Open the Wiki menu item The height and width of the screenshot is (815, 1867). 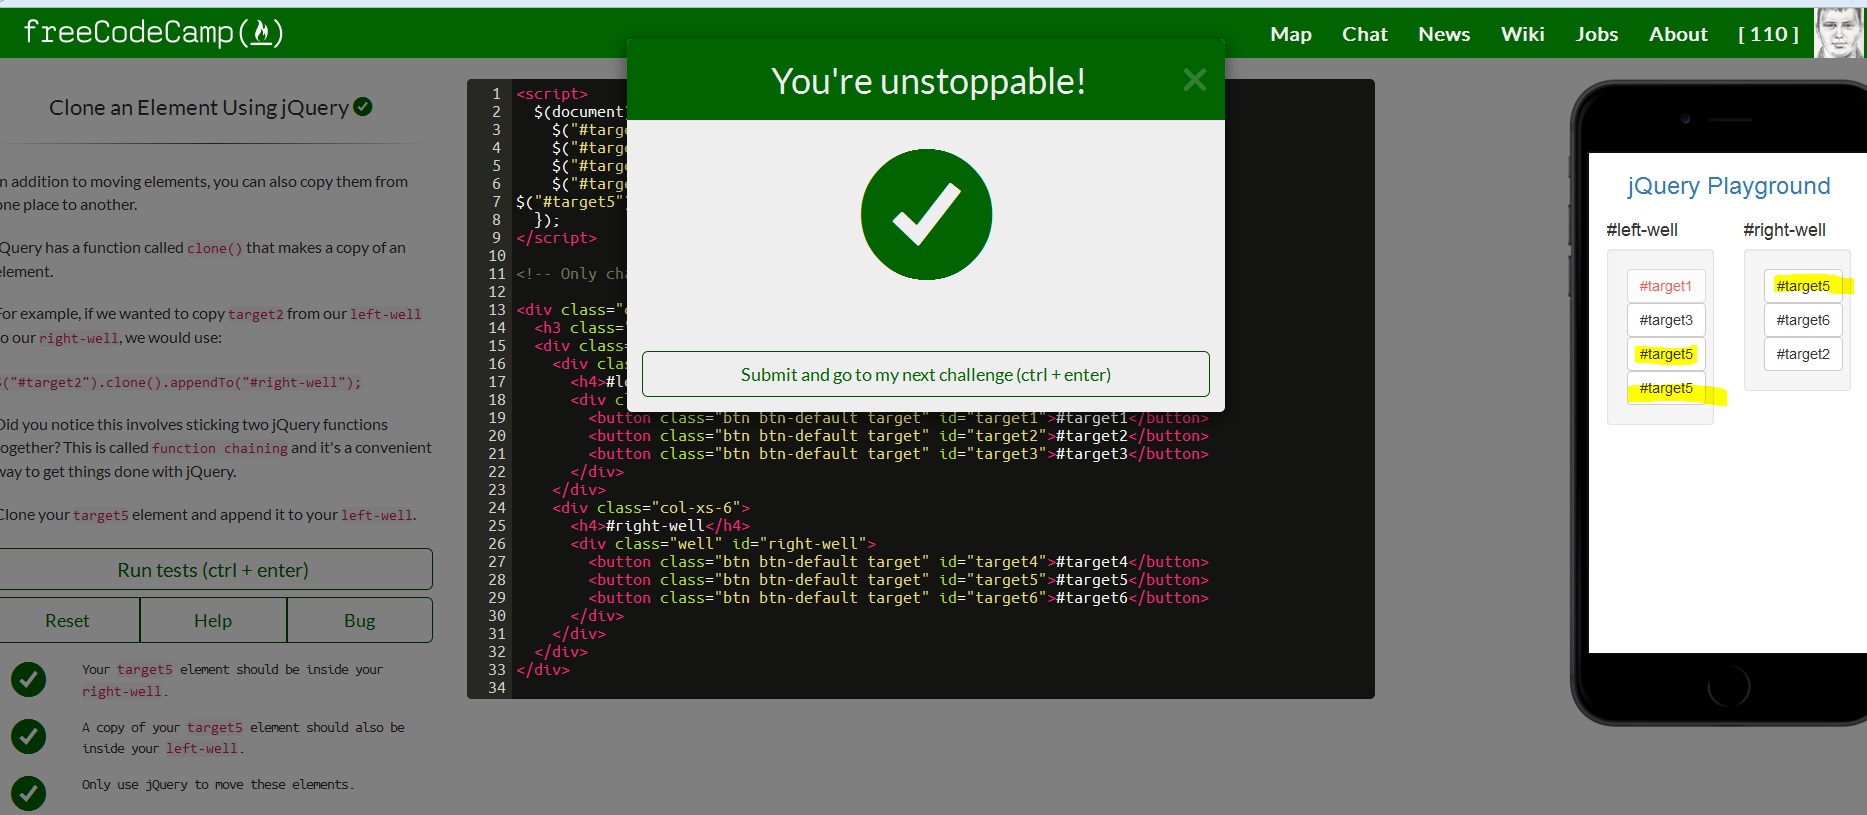tap(1522, 34)
